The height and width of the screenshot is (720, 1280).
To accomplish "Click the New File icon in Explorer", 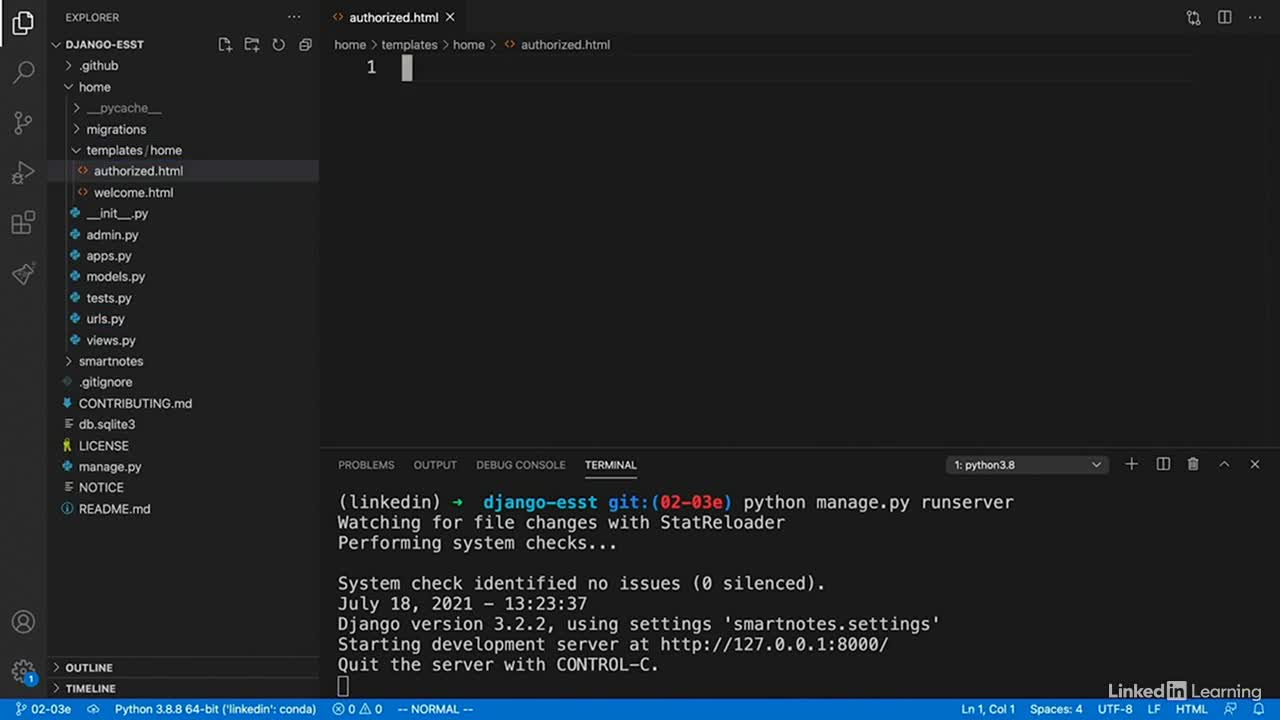I will pos(225,44).
